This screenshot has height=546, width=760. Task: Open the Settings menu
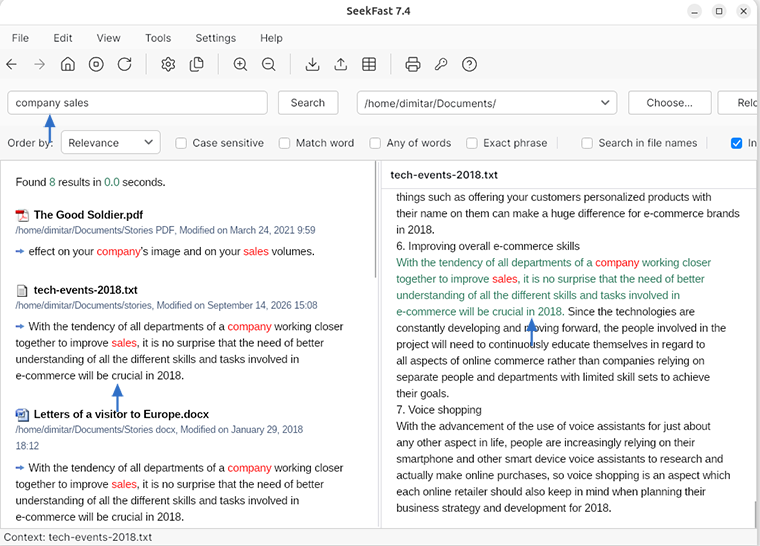pos(216,38)
